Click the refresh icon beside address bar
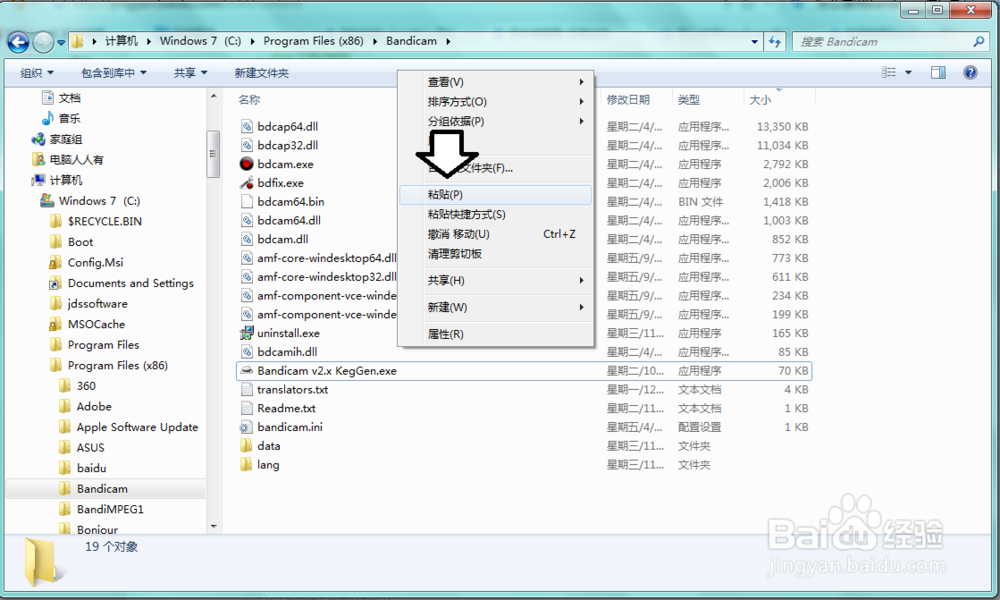The width and height of the screenshot is (1000, 600). [x=775, y=41]
